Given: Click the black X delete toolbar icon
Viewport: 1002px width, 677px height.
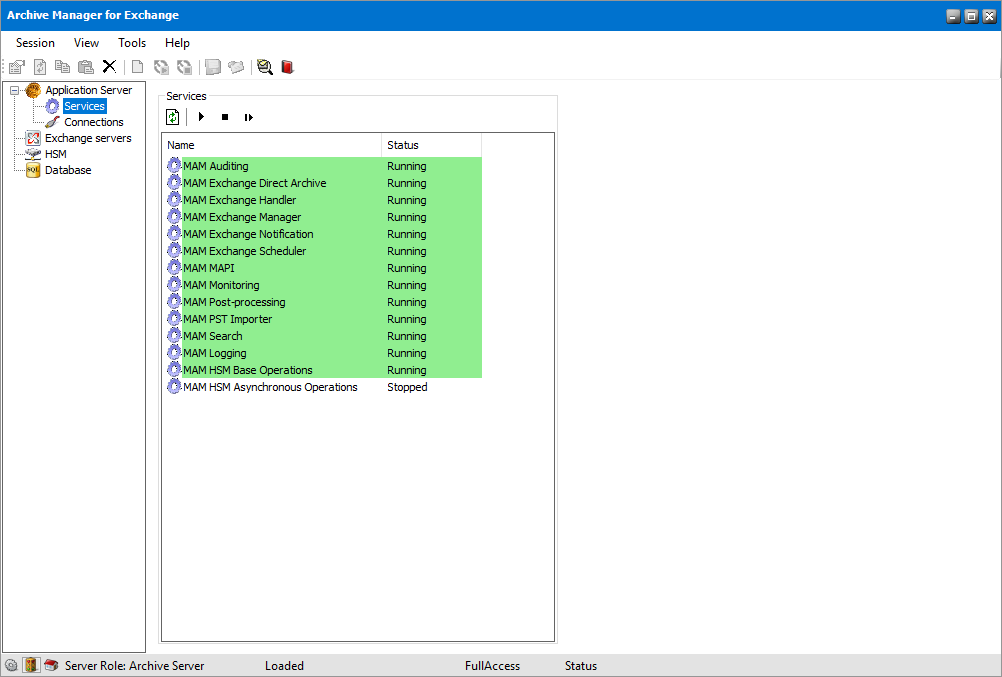Looking at the screenshot, I should click(x=109, y=66).
